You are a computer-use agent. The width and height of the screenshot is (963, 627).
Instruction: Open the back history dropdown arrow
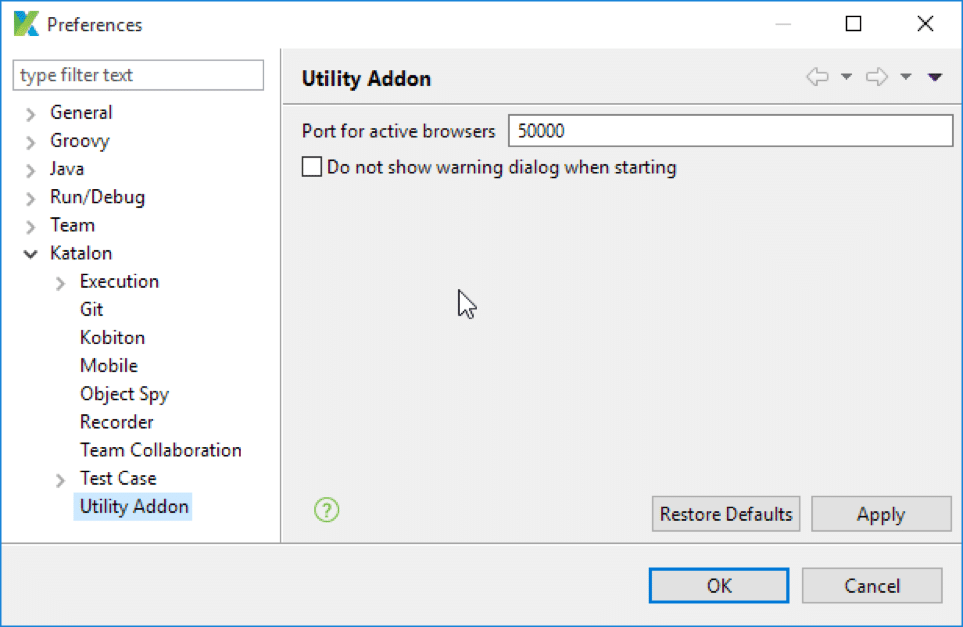846,78
